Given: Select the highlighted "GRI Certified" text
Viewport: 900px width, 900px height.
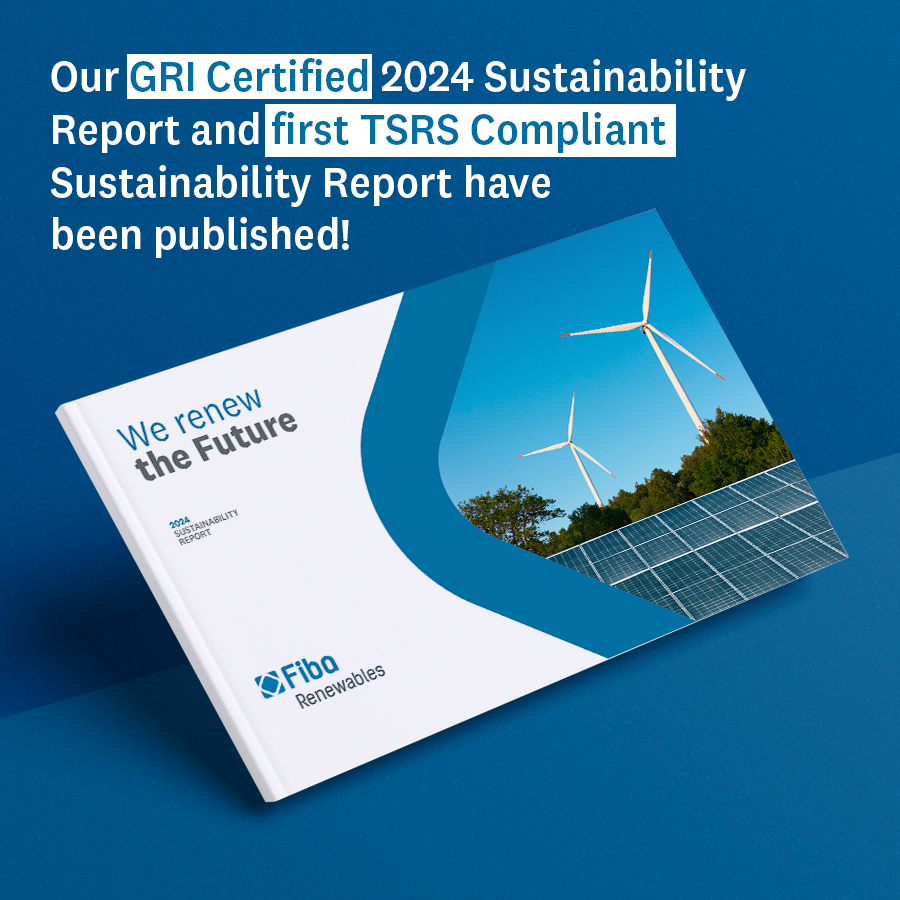Looking at the screenshot, I should pos(249,79).
